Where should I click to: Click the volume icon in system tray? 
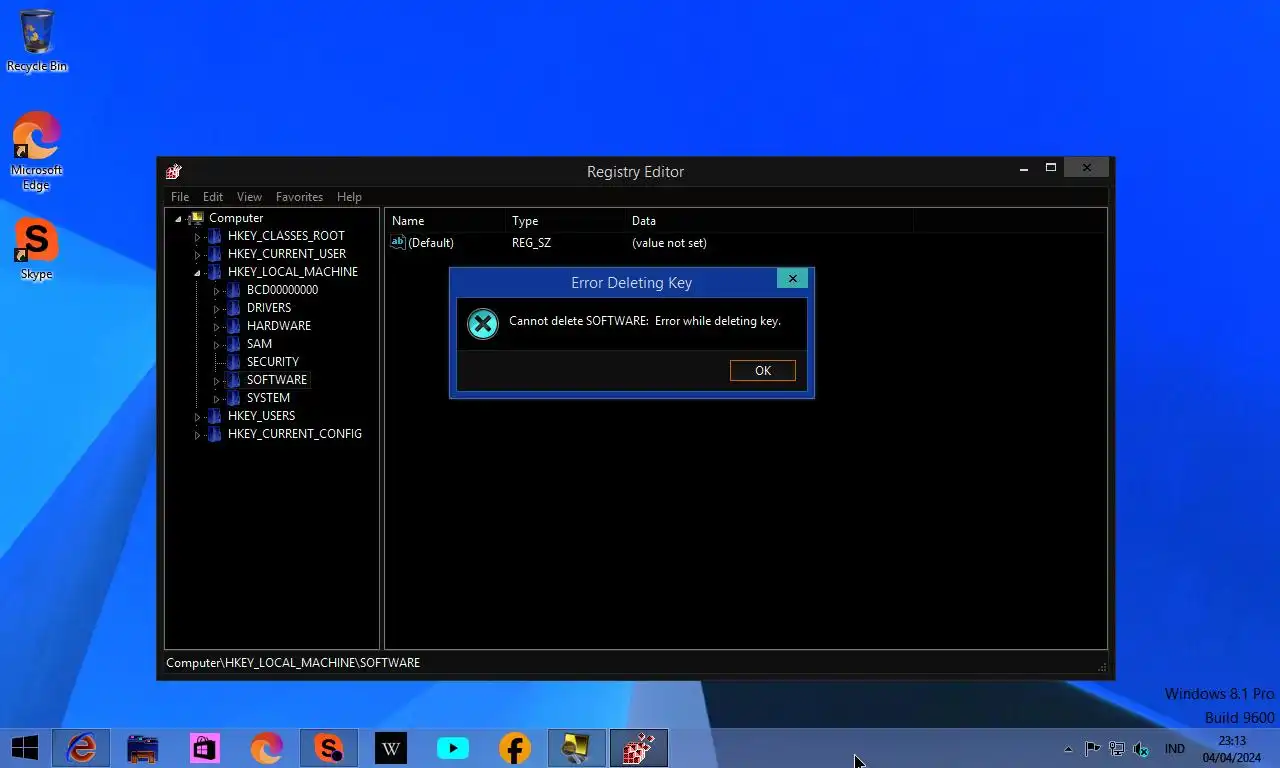[x=1141, y=749]
